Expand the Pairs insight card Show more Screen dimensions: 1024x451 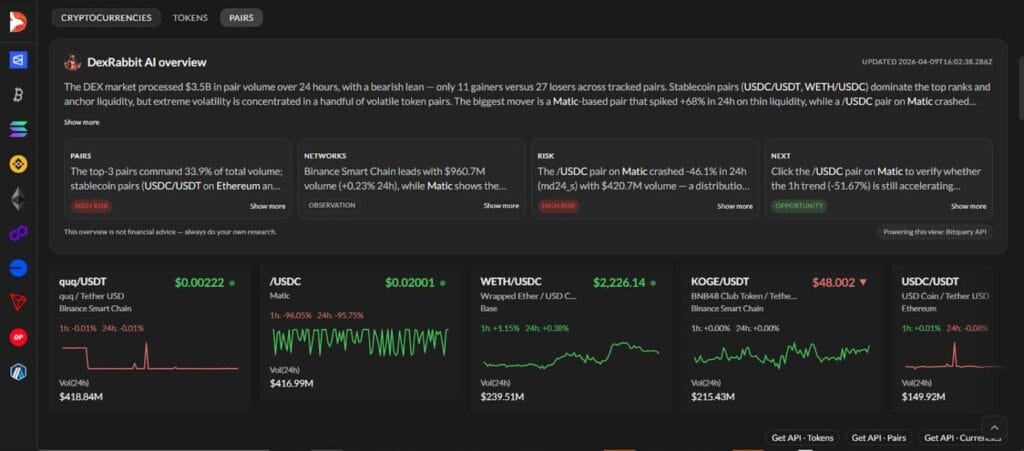tap(268, 206)
